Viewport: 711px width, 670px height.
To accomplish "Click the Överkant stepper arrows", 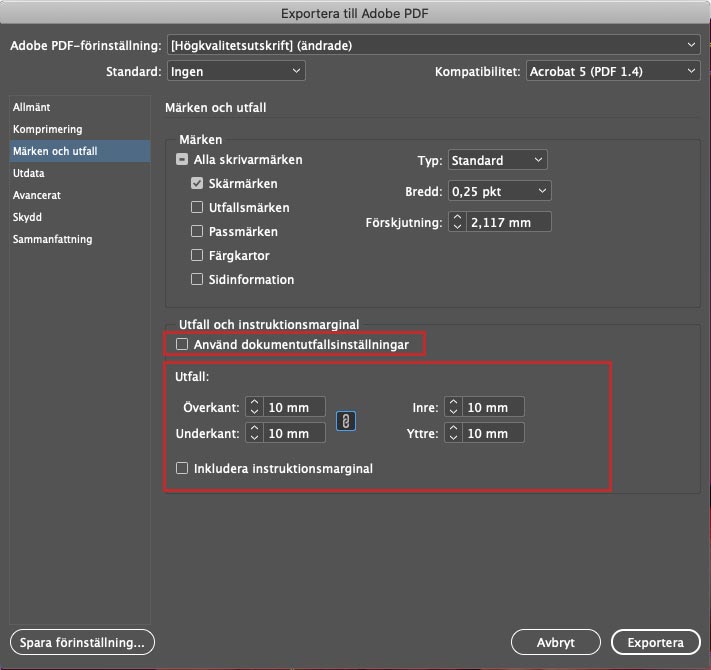I will 254,407.
